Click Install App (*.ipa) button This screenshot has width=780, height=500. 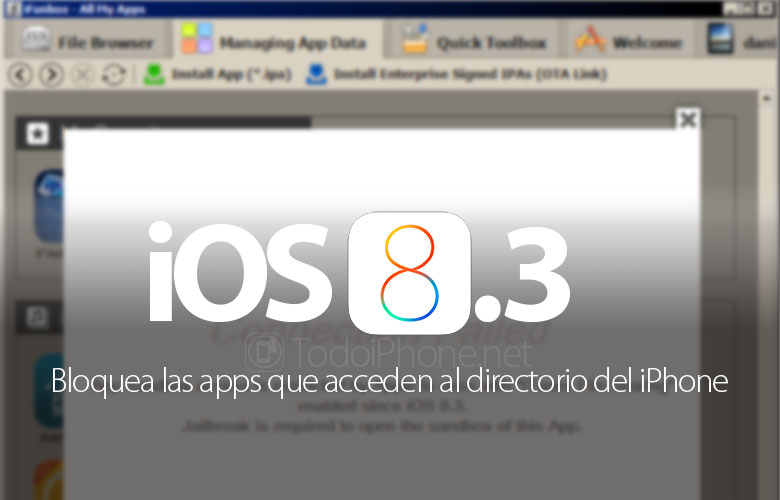click(x=217, y=75)
